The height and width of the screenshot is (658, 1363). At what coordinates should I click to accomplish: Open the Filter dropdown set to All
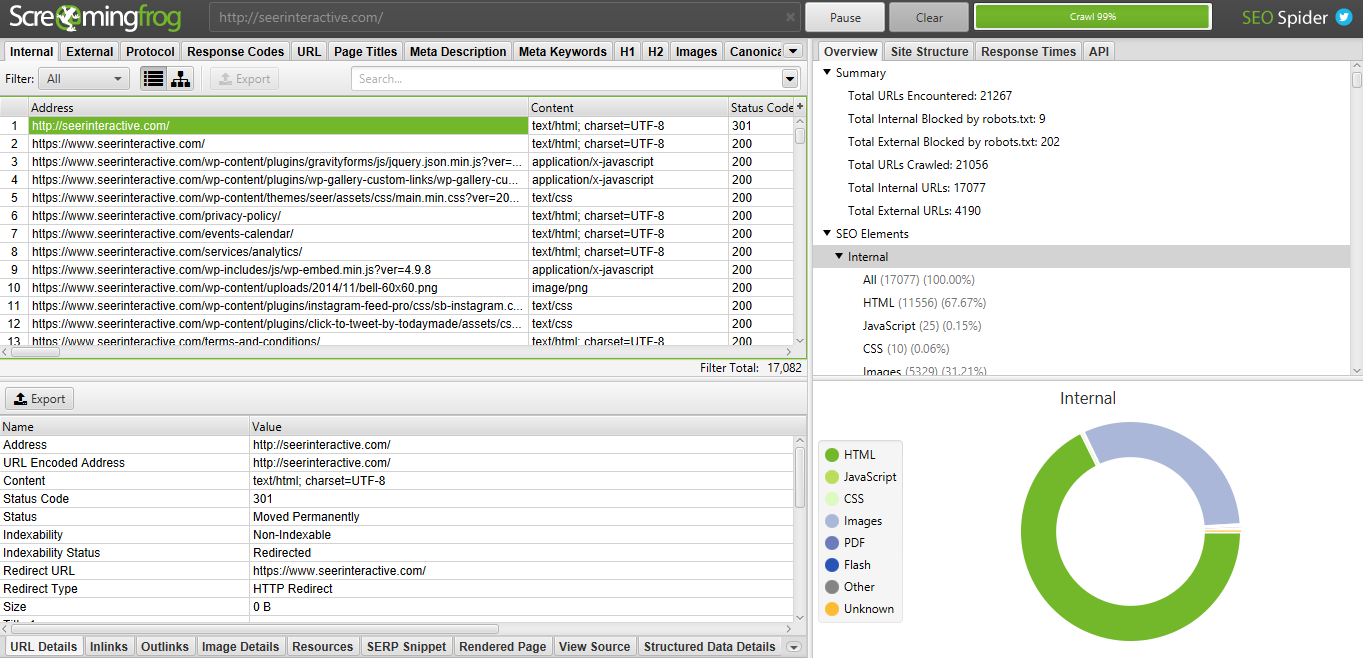[x=84, y=79]
